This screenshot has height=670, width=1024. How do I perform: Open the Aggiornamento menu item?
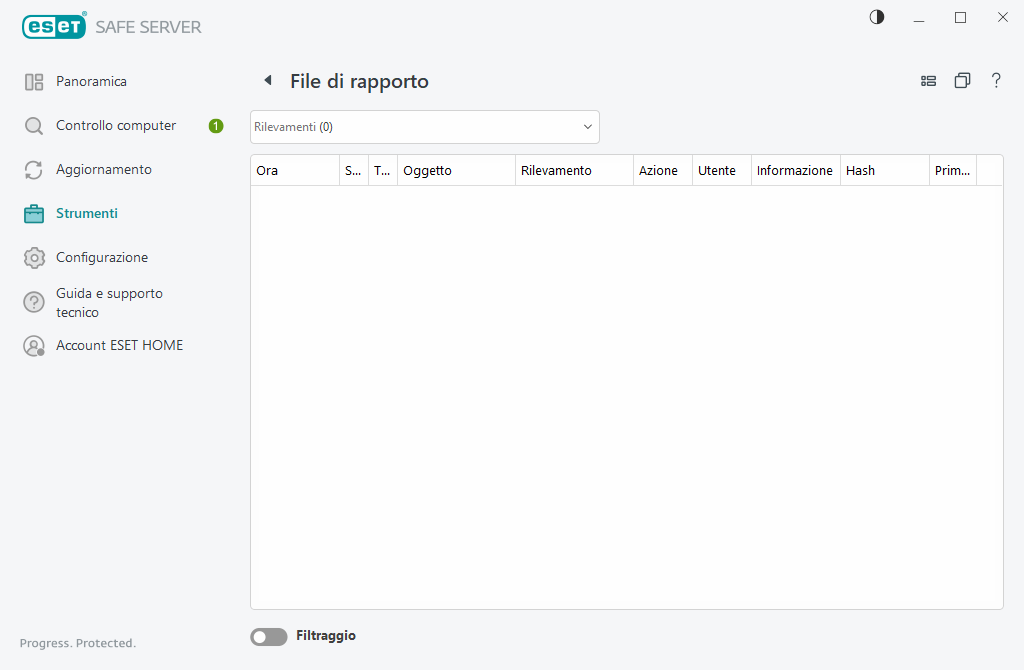point(104,169)
